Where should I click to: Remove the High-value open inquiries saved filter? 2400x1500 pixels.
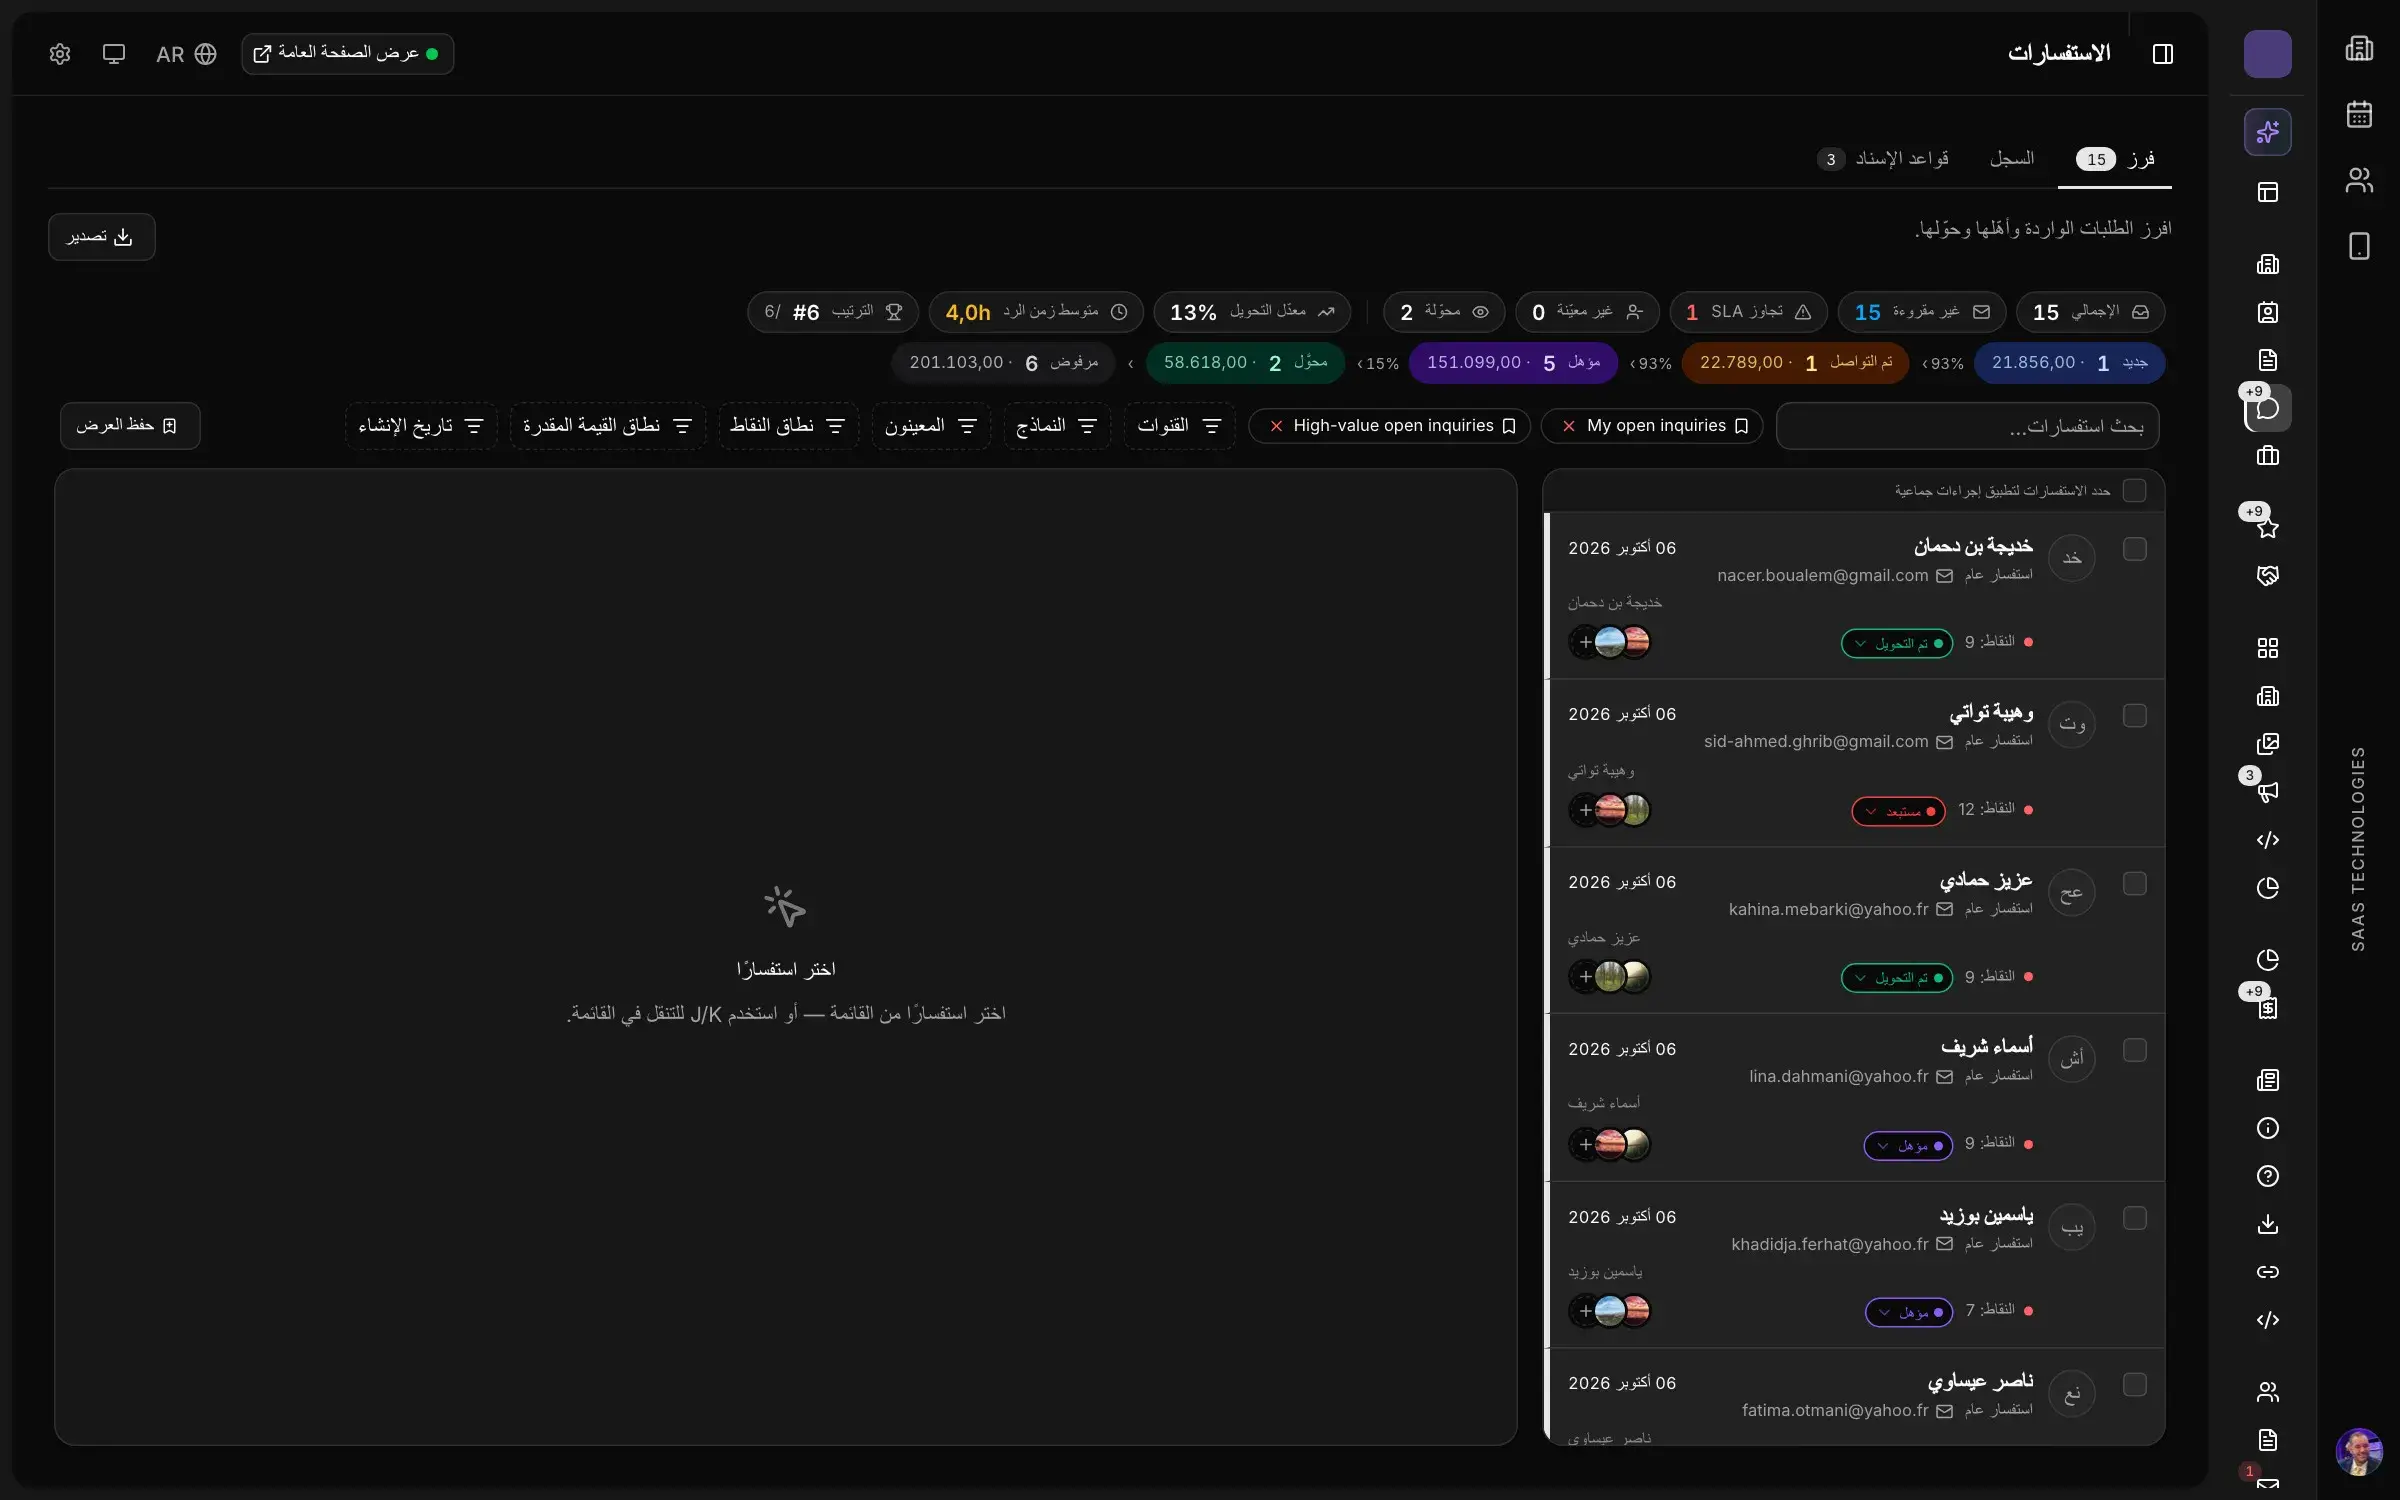[1276, 426]
